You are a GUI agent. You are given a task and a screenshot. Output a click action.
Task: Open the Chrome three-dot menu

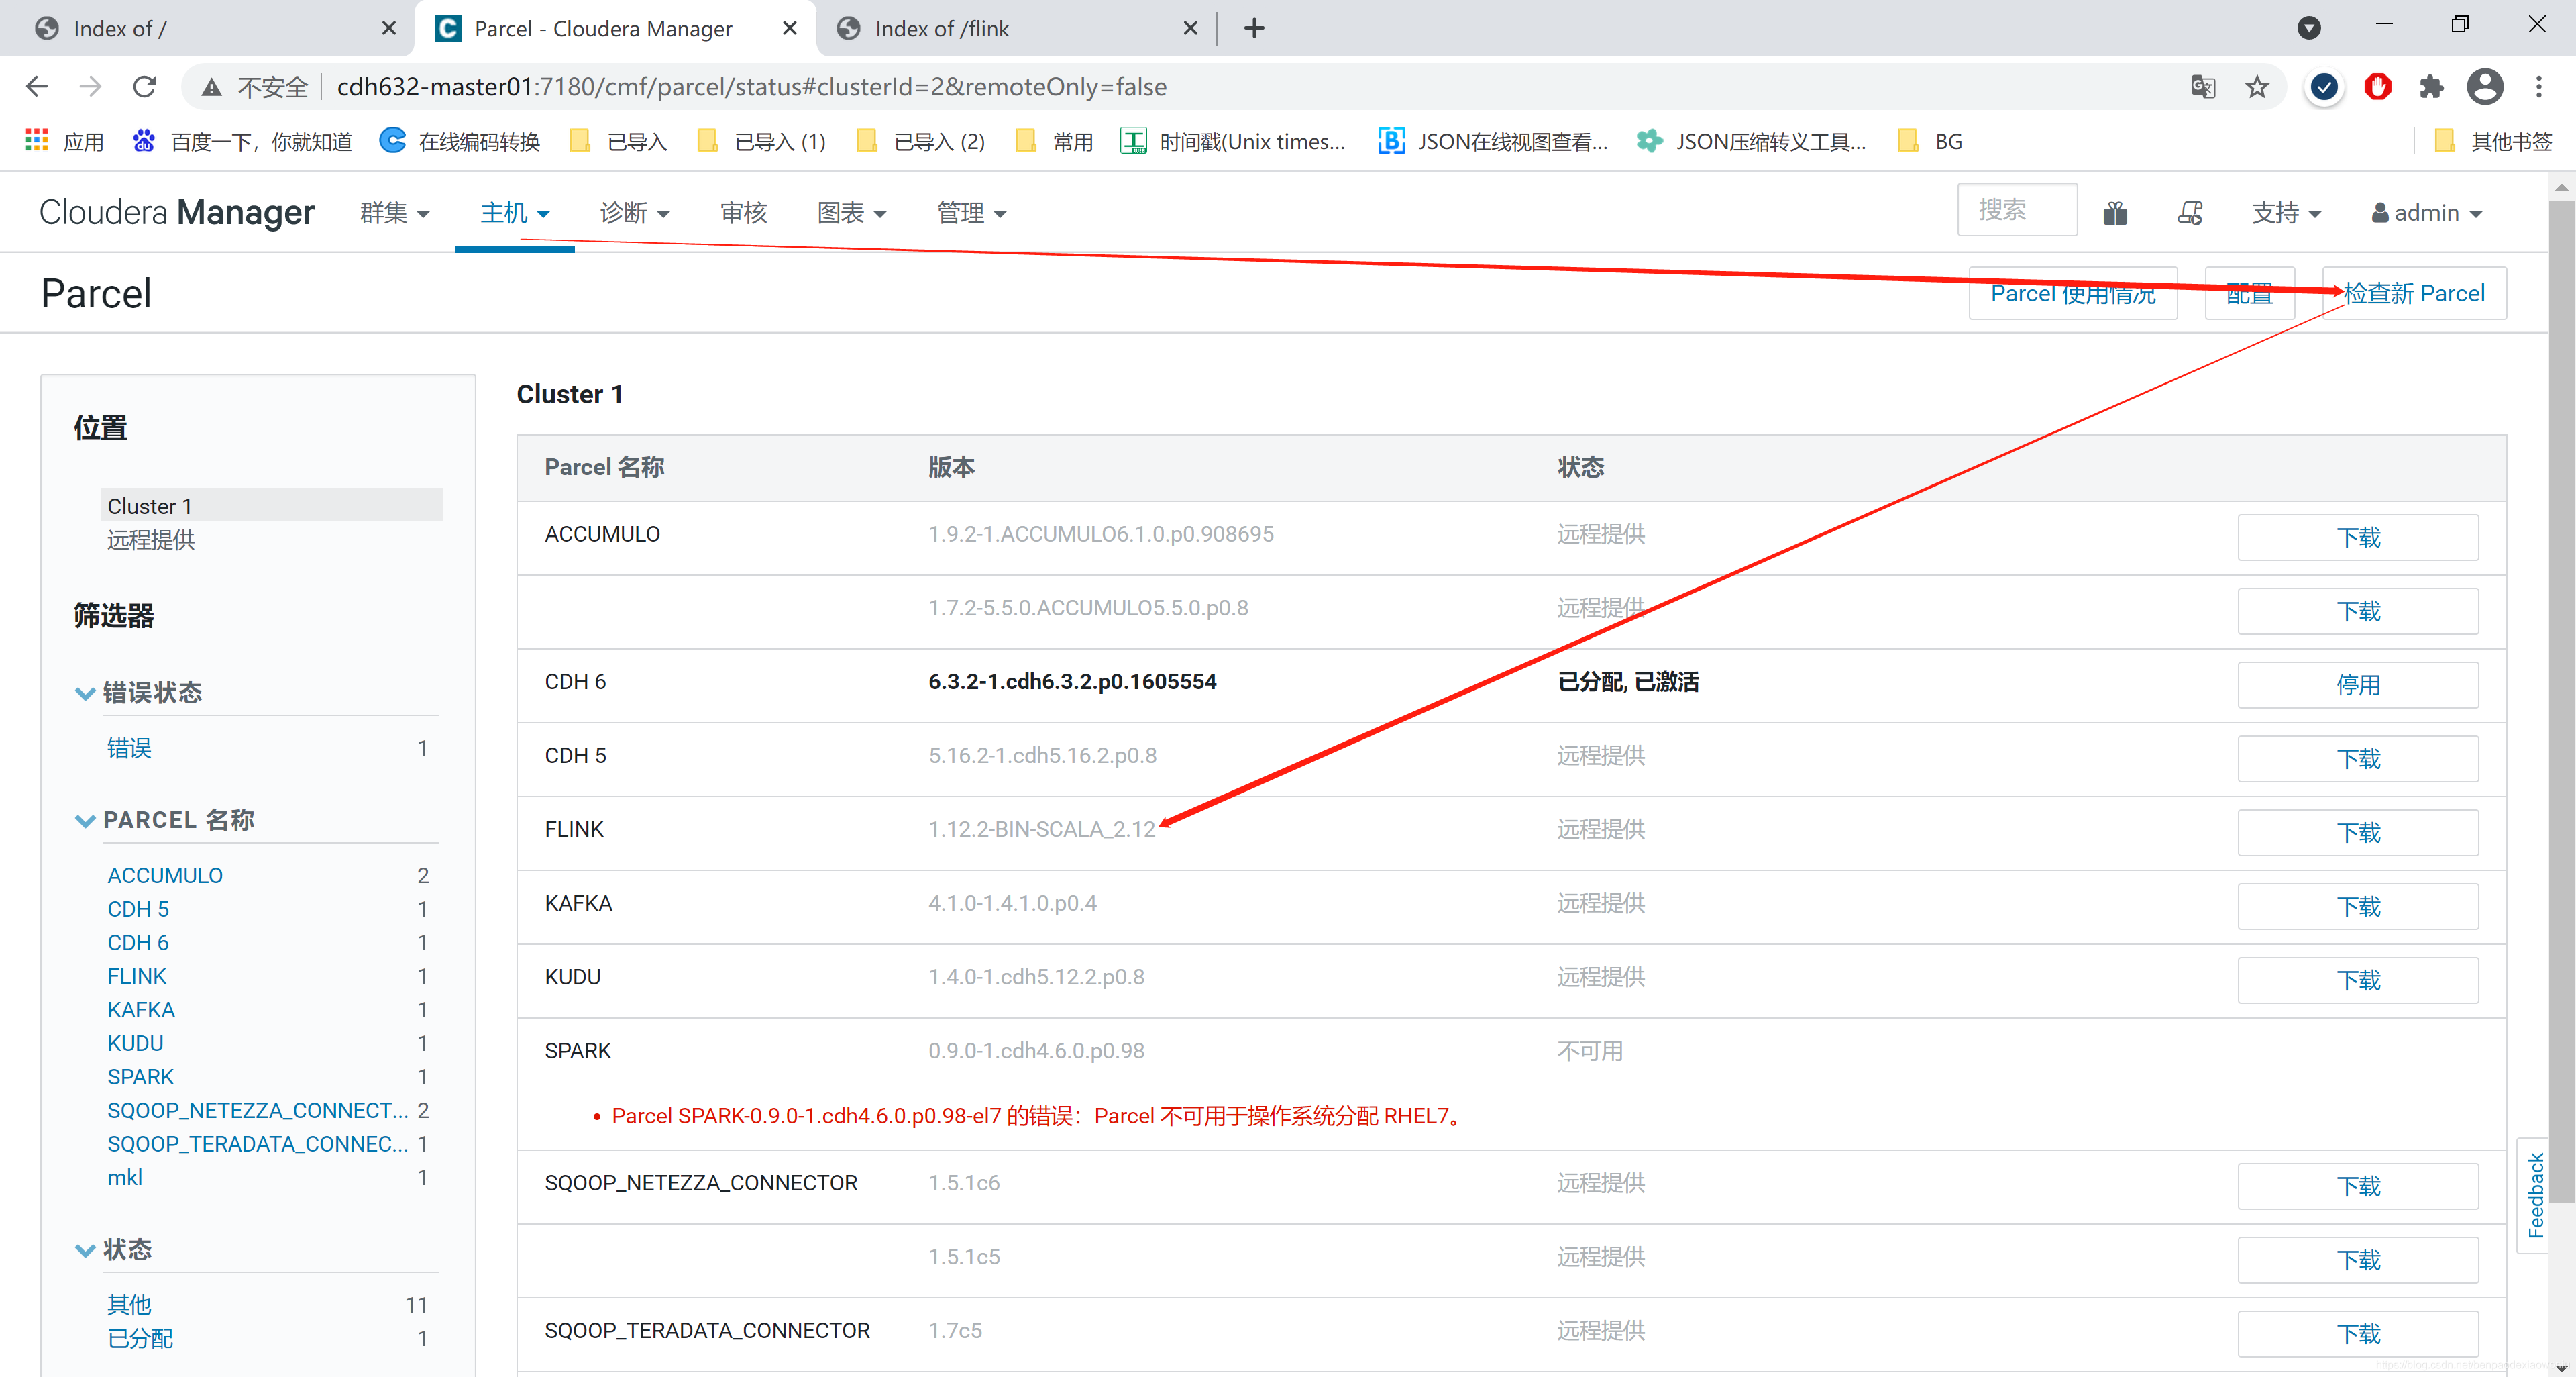coord(2539,87)
